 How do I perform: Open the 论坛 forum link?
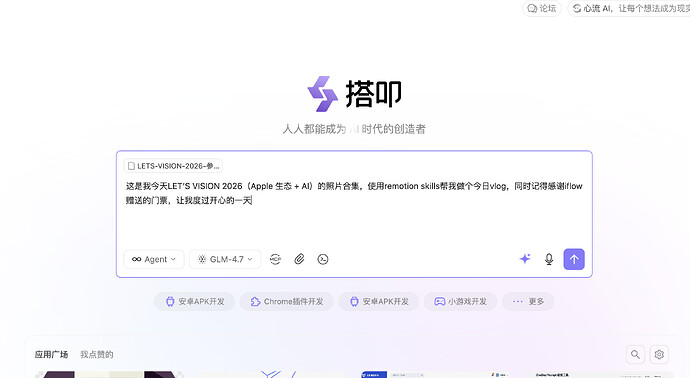(542, 8)
